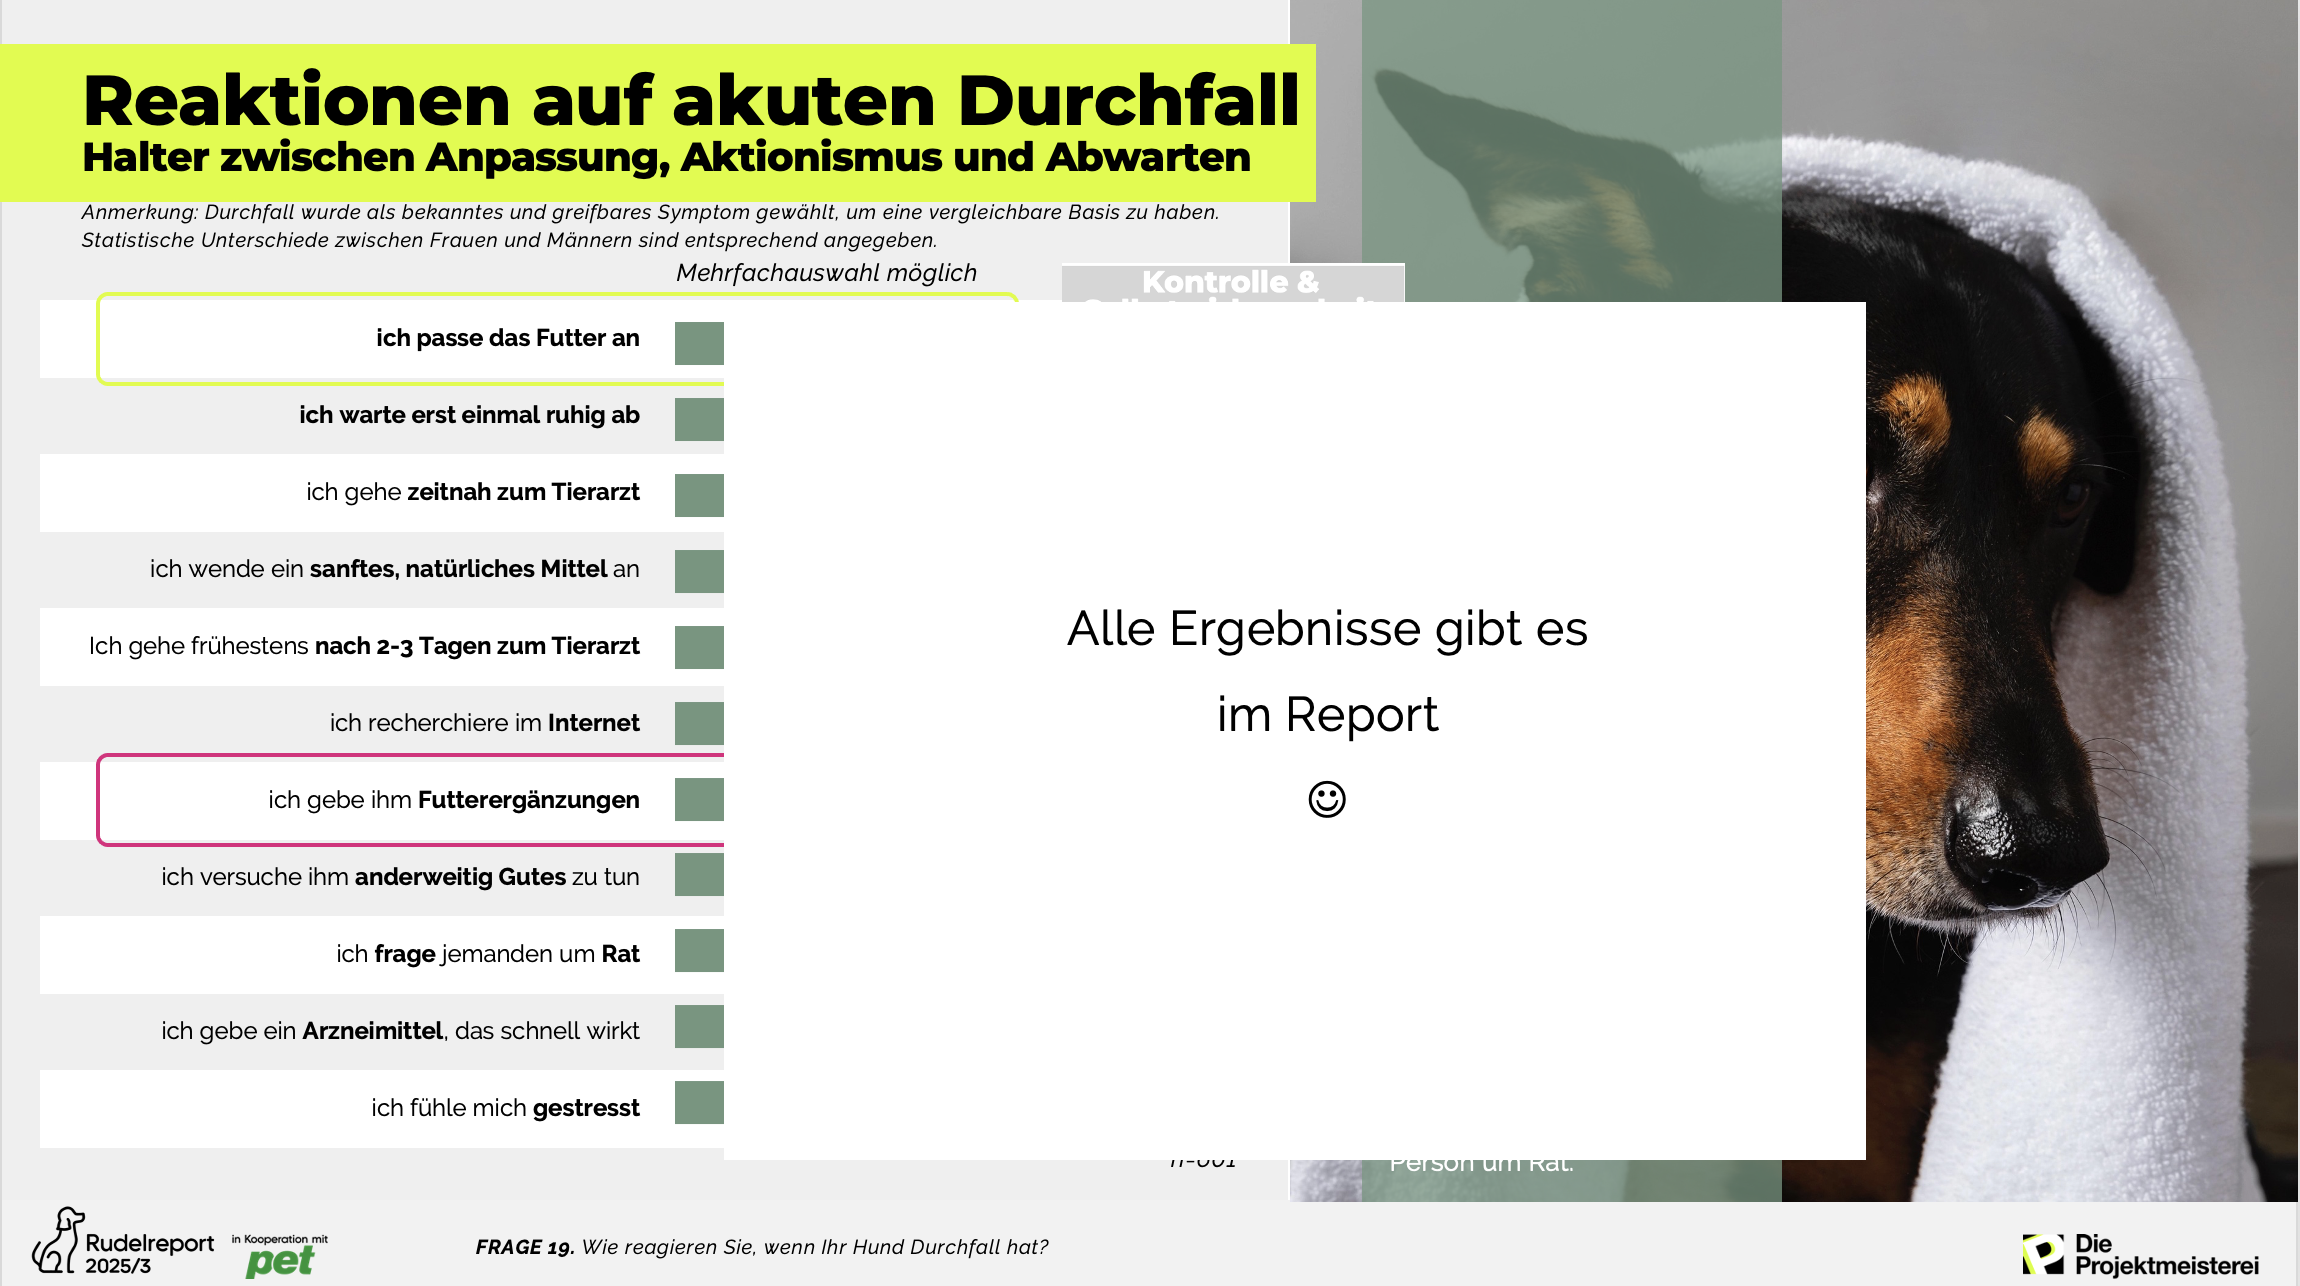Select the 'ich warte erst einmal ruhig ab' row

(x=470, y=415)
